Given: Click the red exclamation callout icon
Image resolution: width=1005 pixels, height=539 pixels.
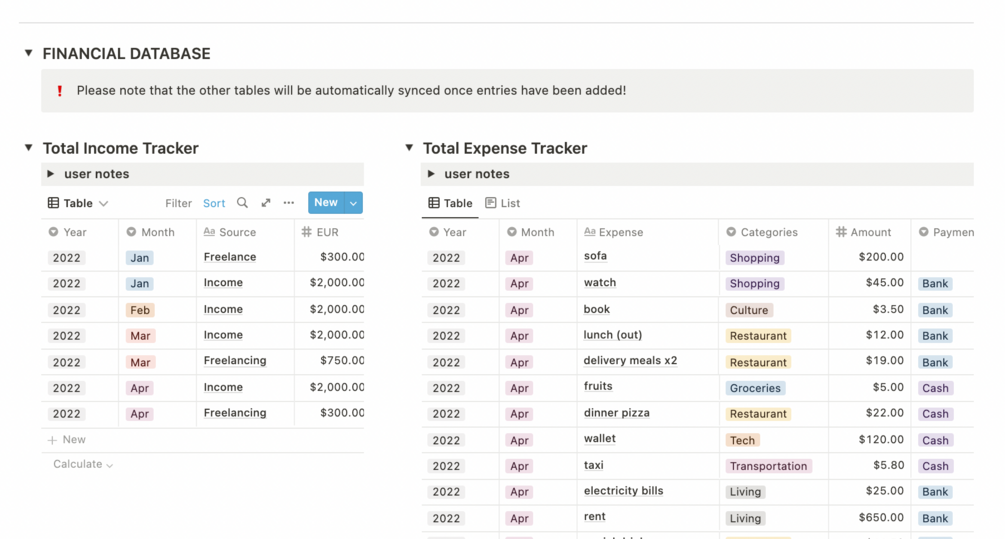Looking at the screenshot, I should pyautogui.click(x=60, y=91).
